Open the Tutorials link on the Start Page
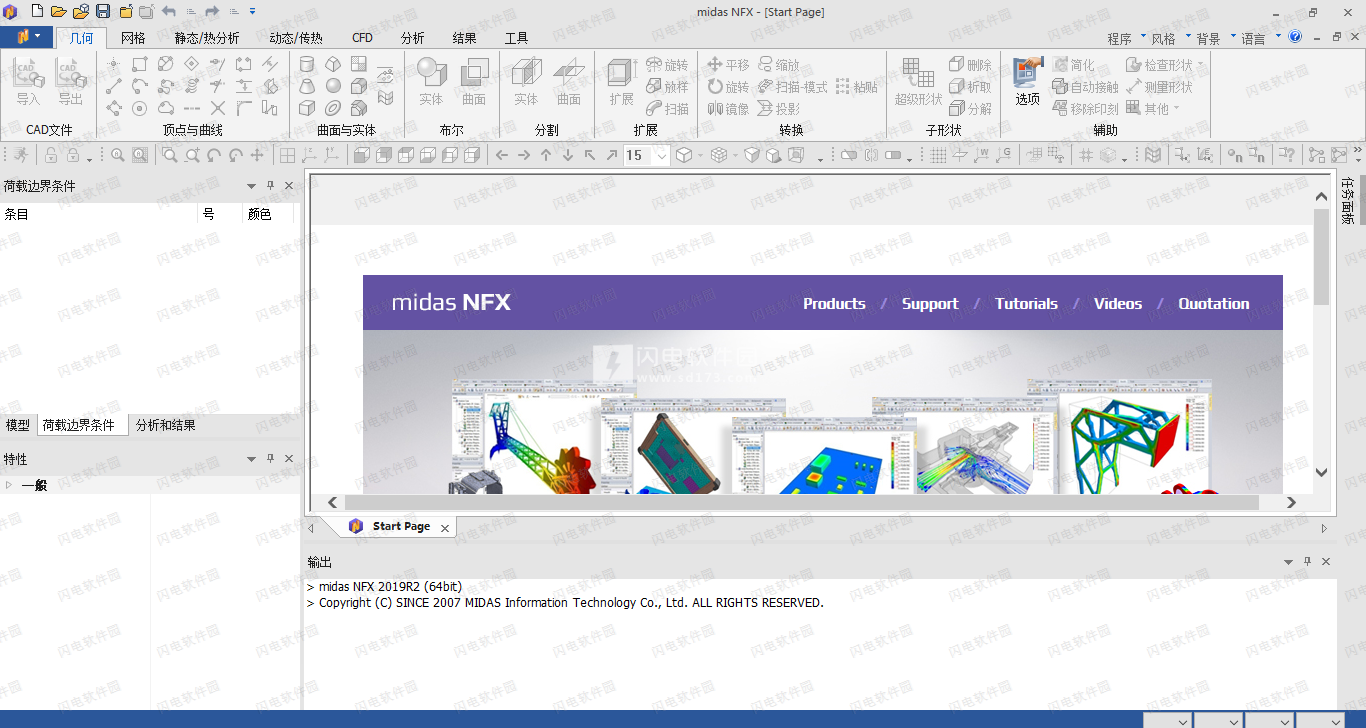 coord(1026,303)
